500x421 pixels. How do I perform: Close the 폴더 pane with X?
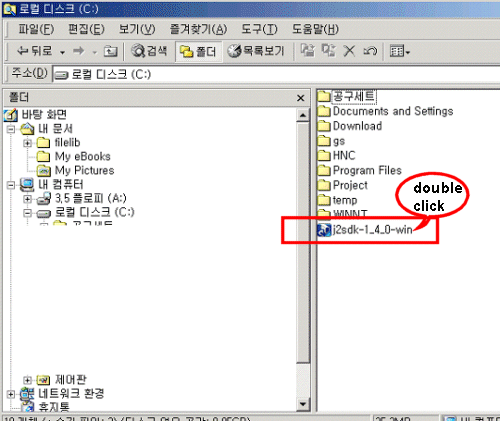[x=300, y=98]
